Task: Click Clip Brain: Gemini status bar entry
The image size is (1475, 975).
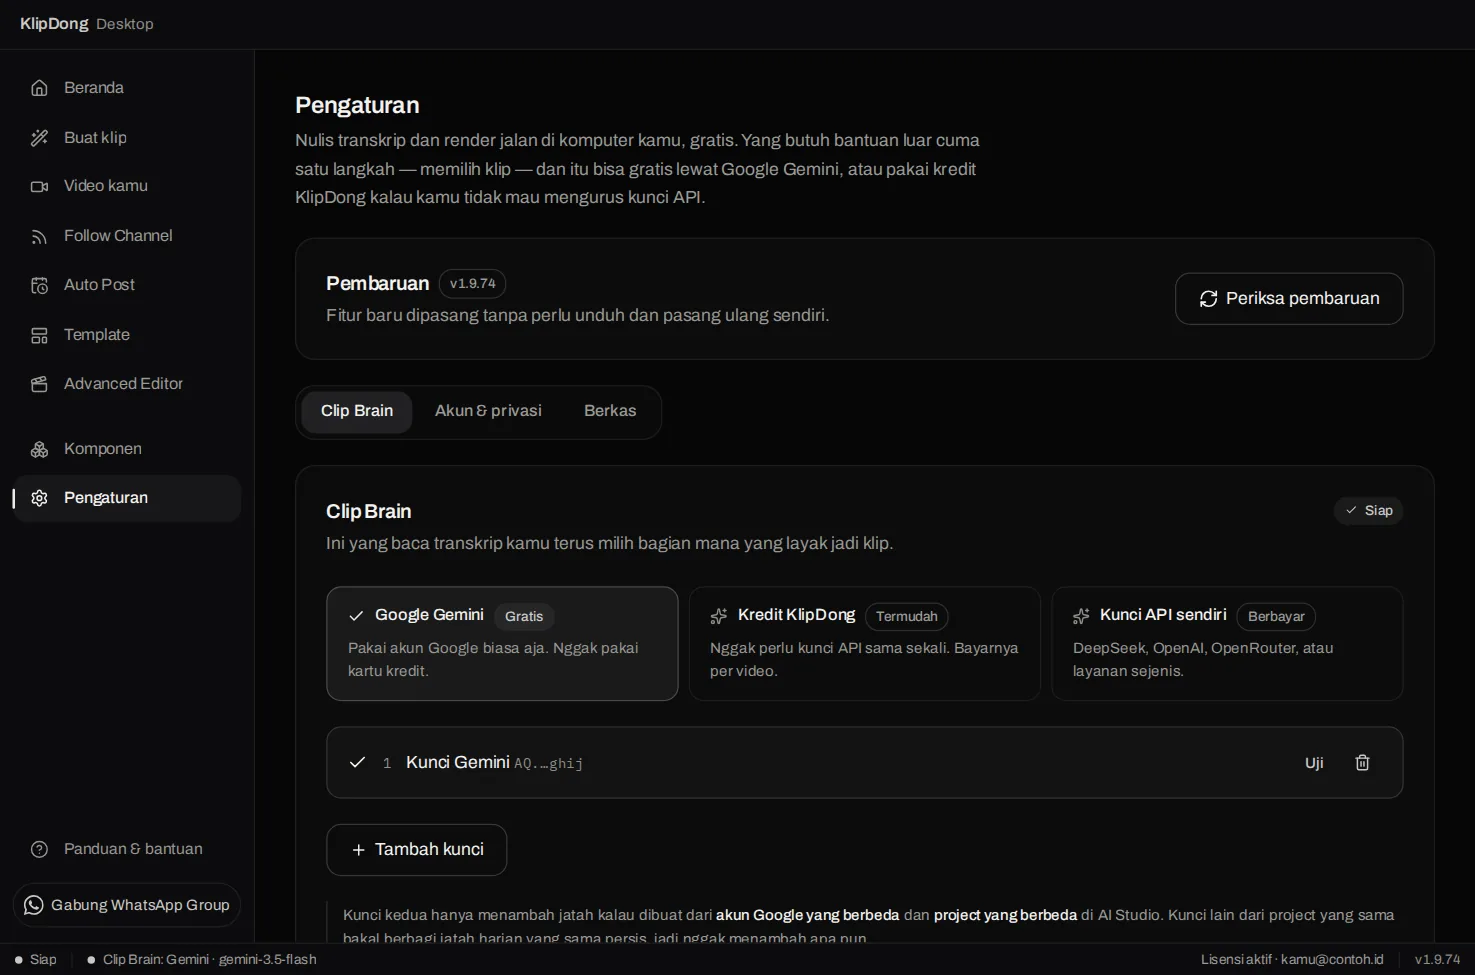Action: point(202,960)
